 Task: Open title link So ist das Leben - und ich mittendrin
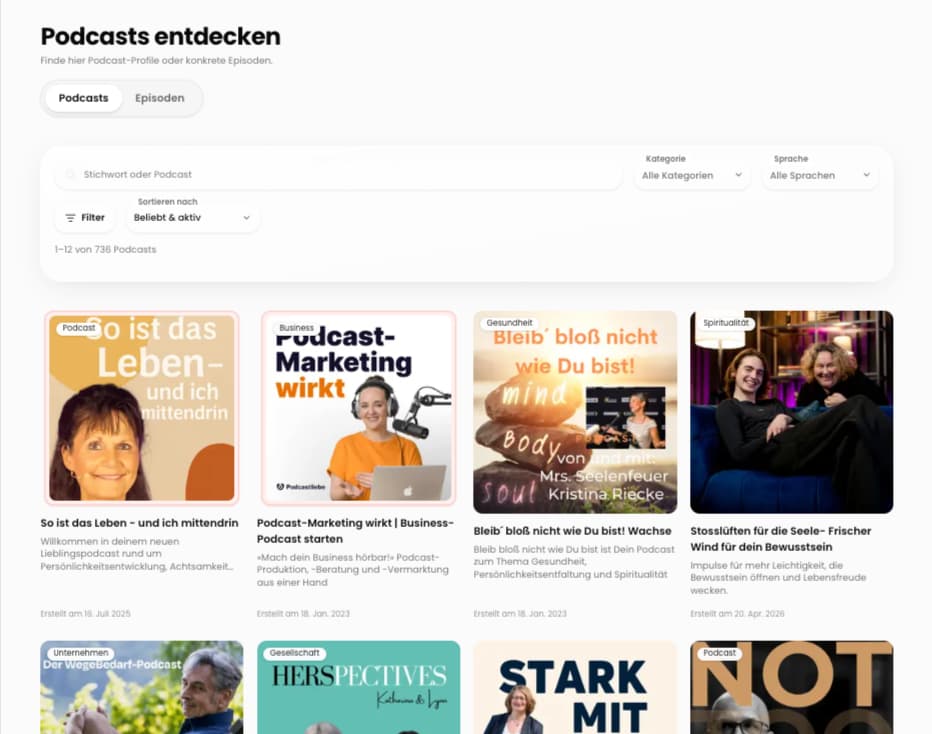point(139,523)
